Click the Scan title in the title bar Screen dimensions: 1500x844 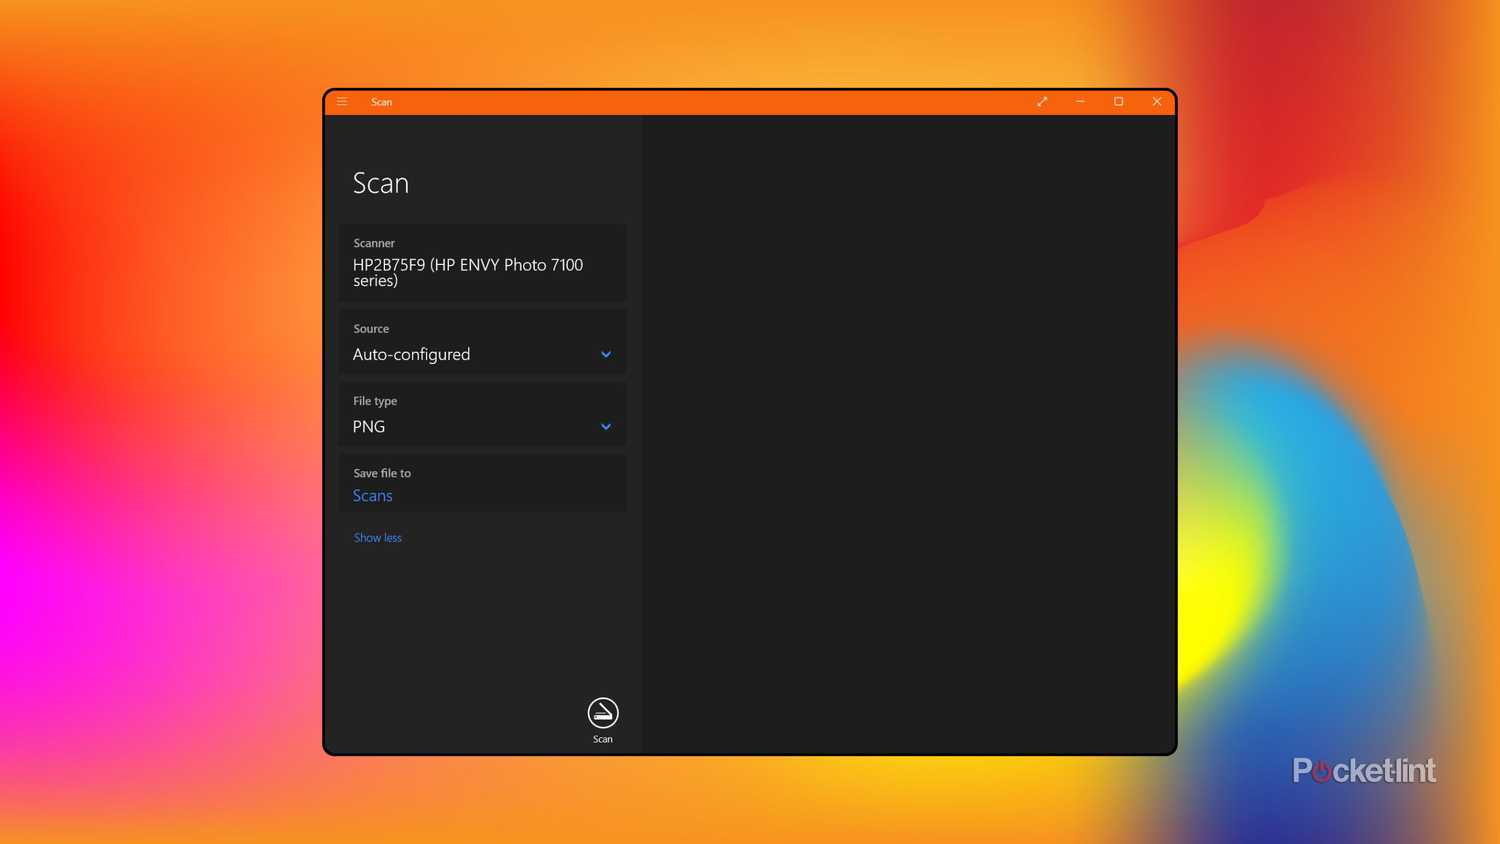[381, 101]
